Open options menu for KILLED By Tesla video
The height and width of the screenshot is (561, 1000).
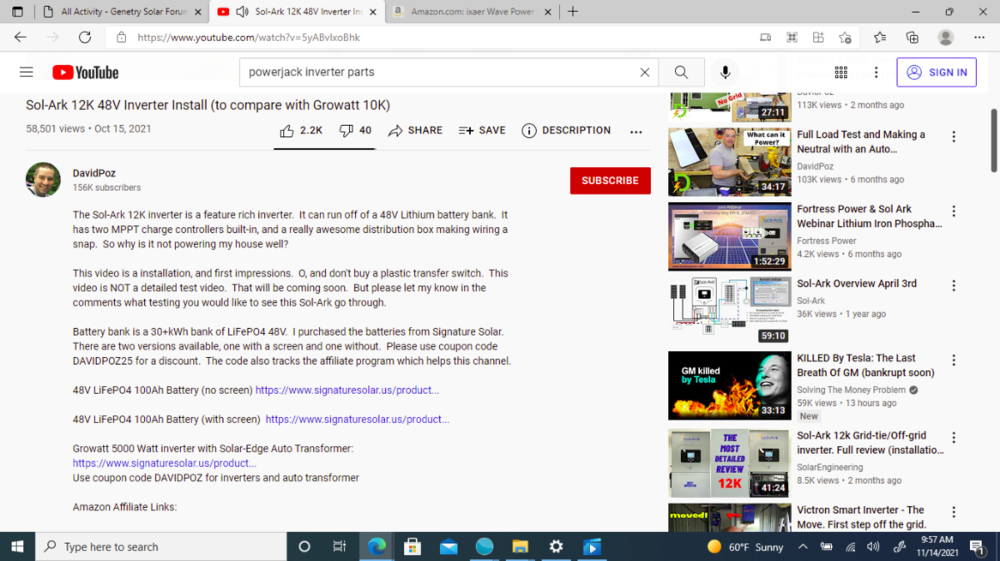click(953, 360)
